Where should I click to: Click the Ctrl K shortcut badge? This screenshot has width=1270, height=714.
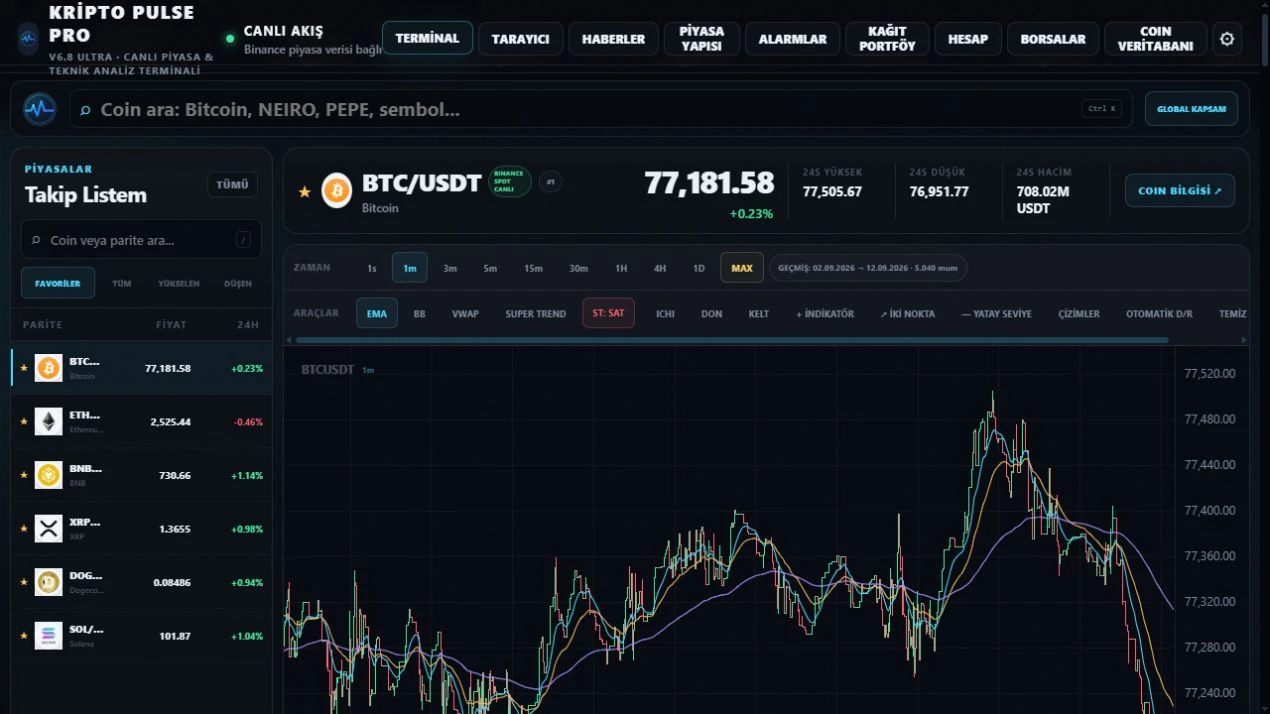coord(1101,109)
